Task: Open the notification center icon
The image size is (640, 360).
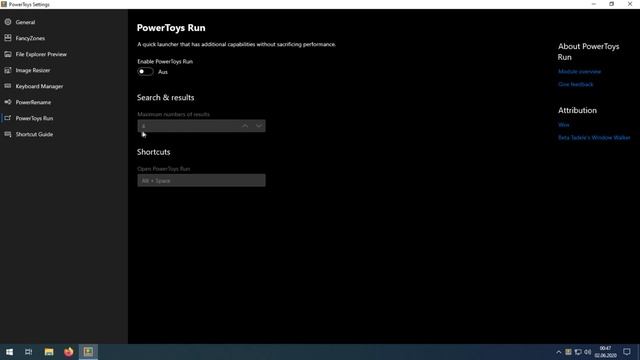Action: pyautogui.click(x=627, y=352)
